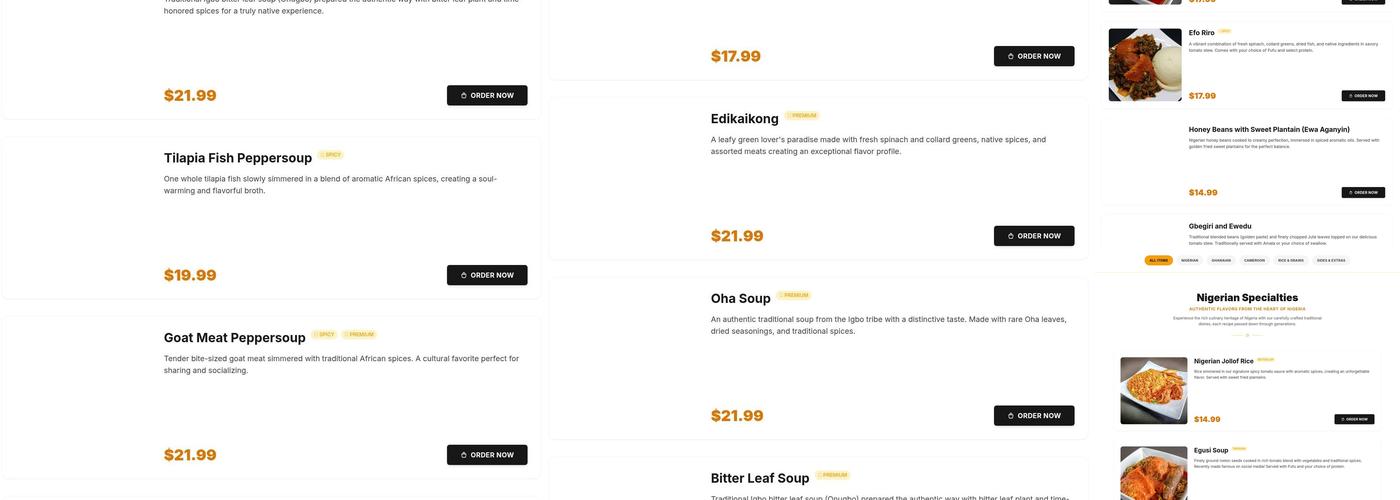Click the Spicy badge beside Tilapia Fish Peppersoup
The height and width of the screenshot is (500, 1400).
pos(331,155)
